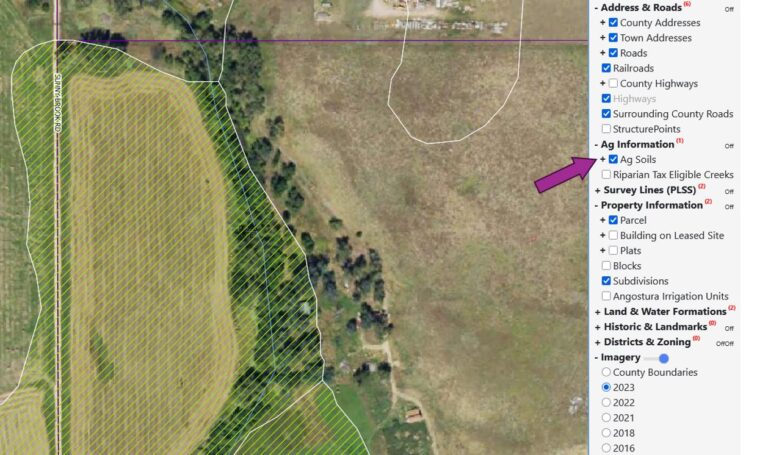Expand the Survey Lines (PLSS) group
768x455 pixels.
click(x=597, y=191)
